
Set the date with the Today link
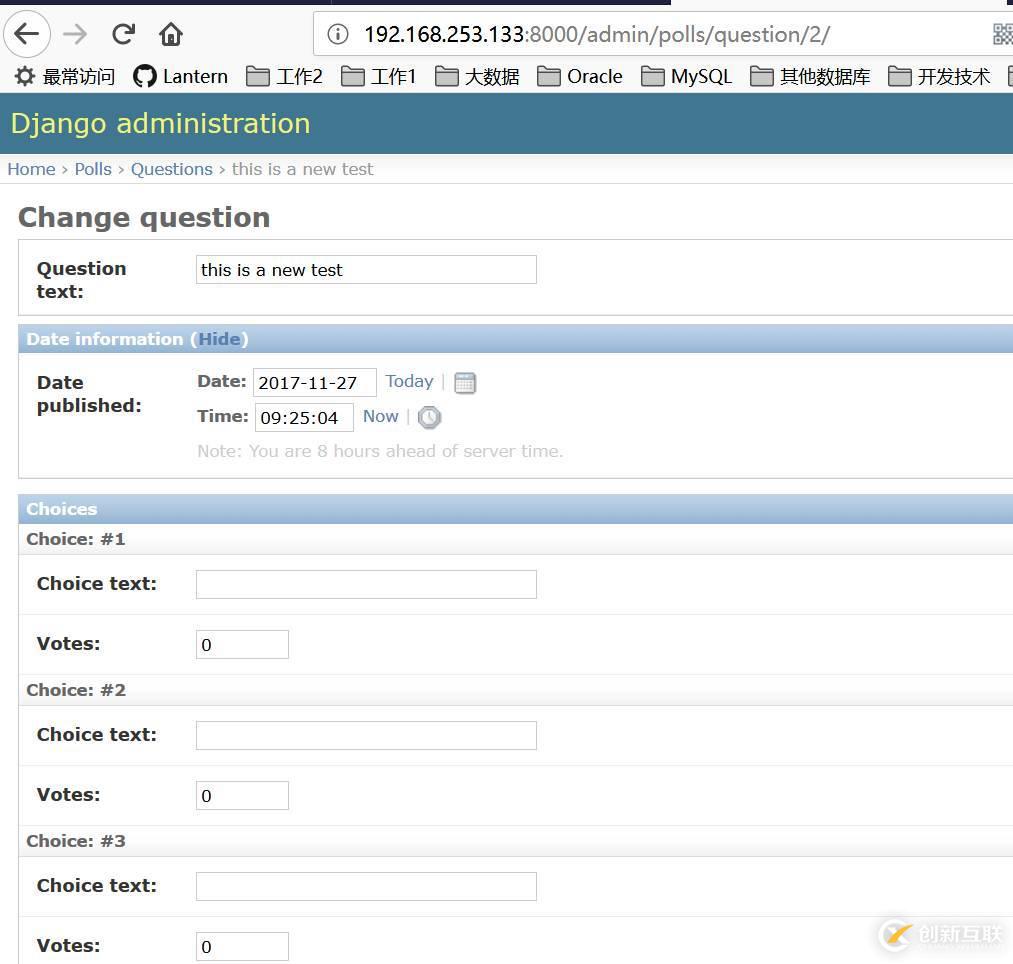409,381
